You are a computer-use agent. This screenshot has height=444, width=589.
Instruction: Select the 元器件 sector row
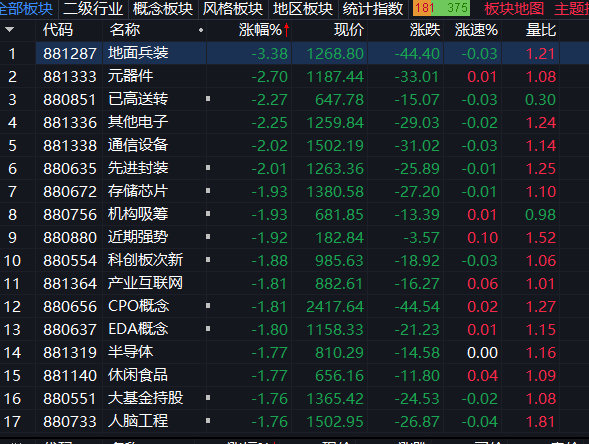[294, 77]
